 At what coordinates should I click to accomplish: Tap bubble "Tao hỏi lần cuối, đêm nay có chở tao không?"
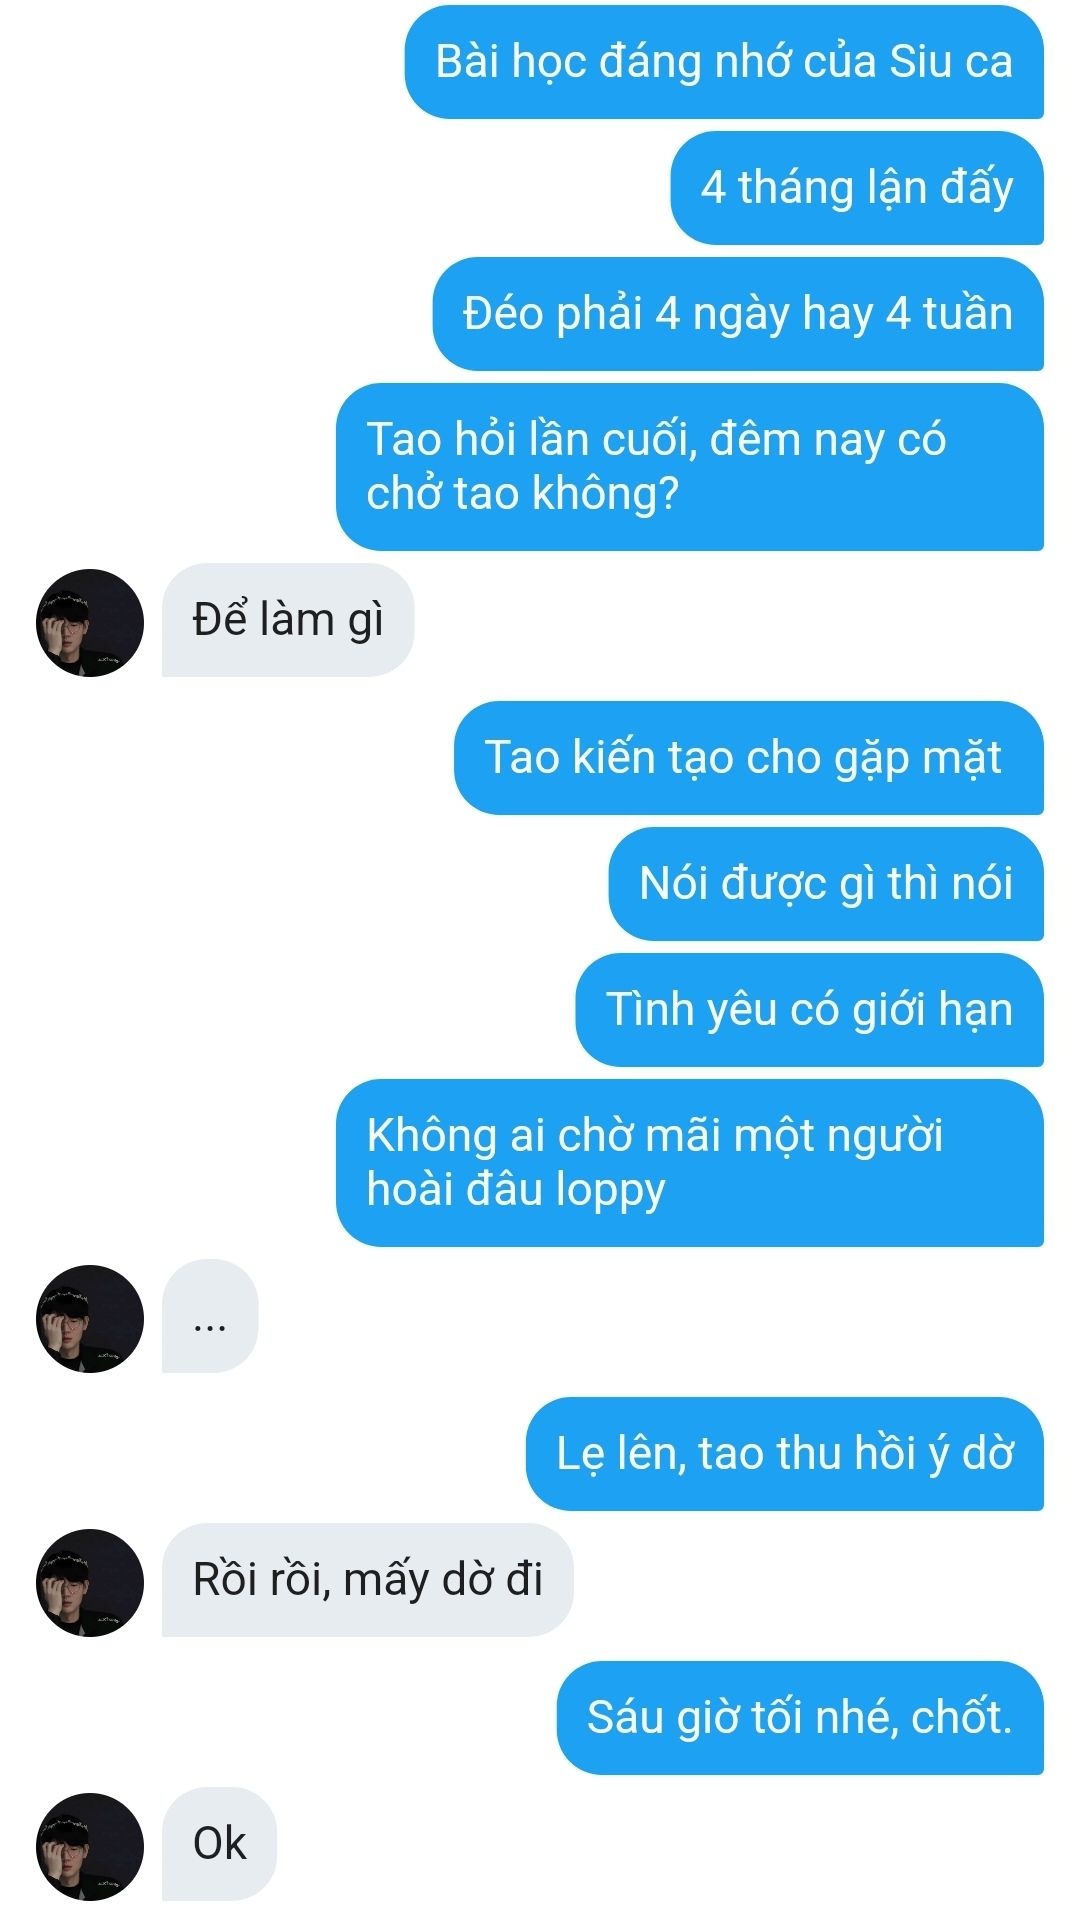690,467
